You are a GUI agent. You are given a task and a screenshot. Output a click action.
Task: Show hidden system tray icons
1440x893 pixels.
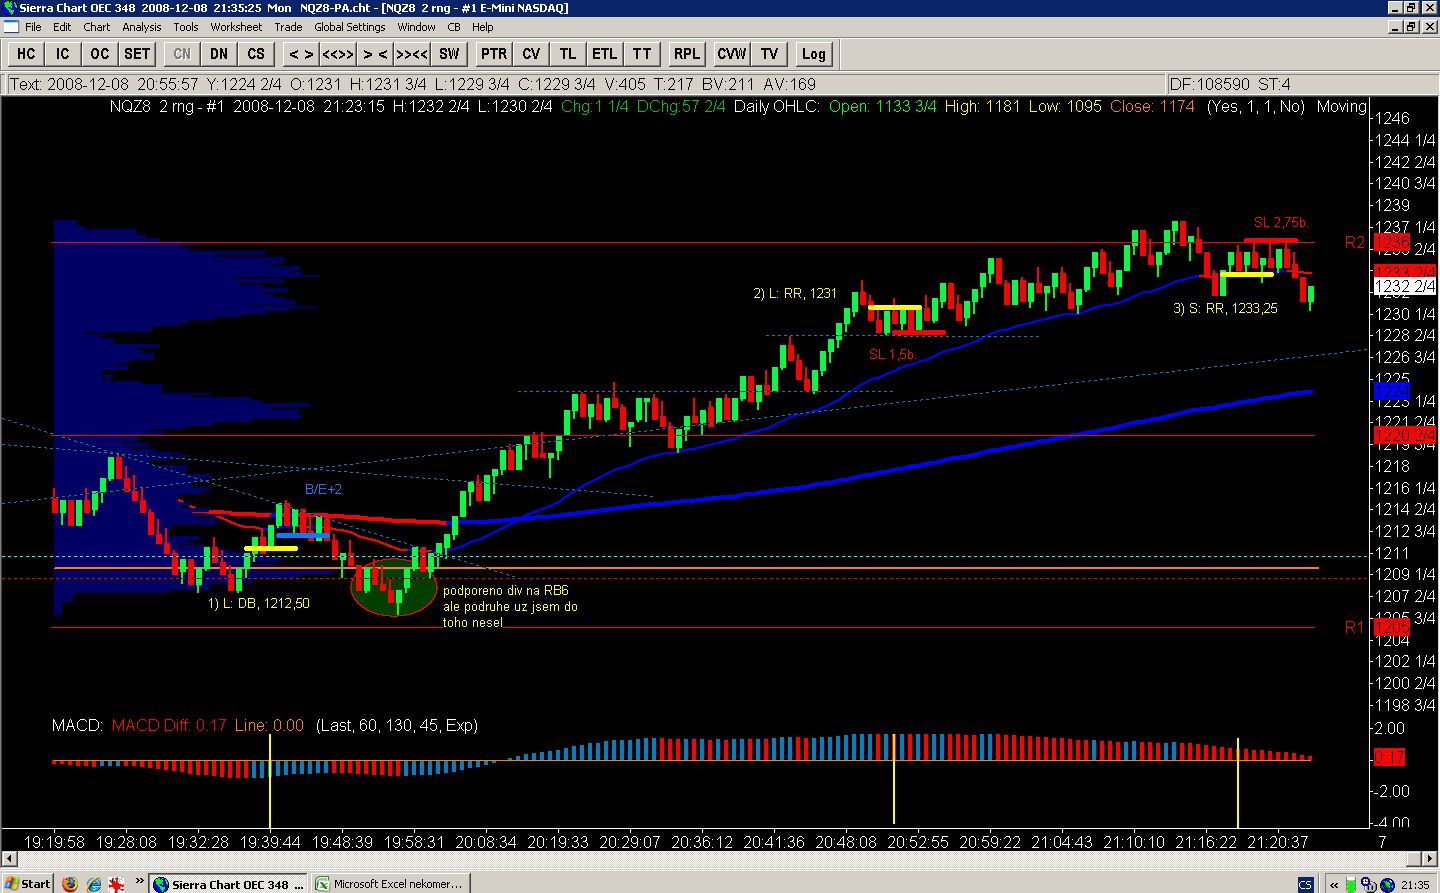coord(1333,884)
